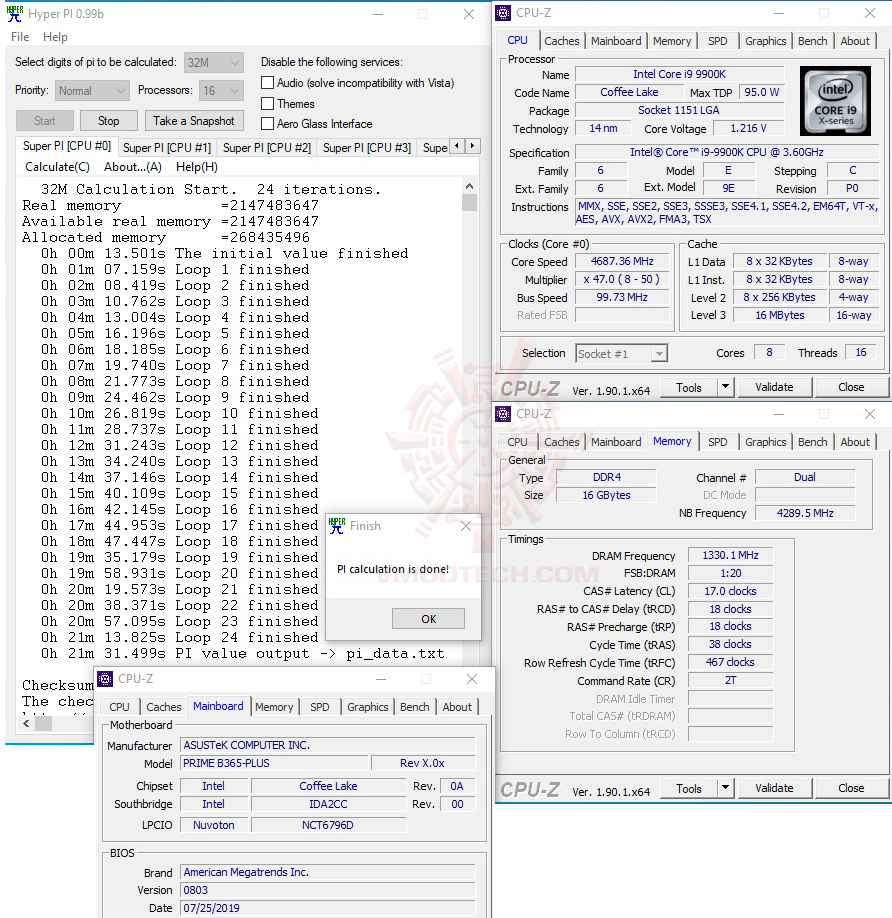Enable the Aero Glass Interface option

click(x=267, y=124)
